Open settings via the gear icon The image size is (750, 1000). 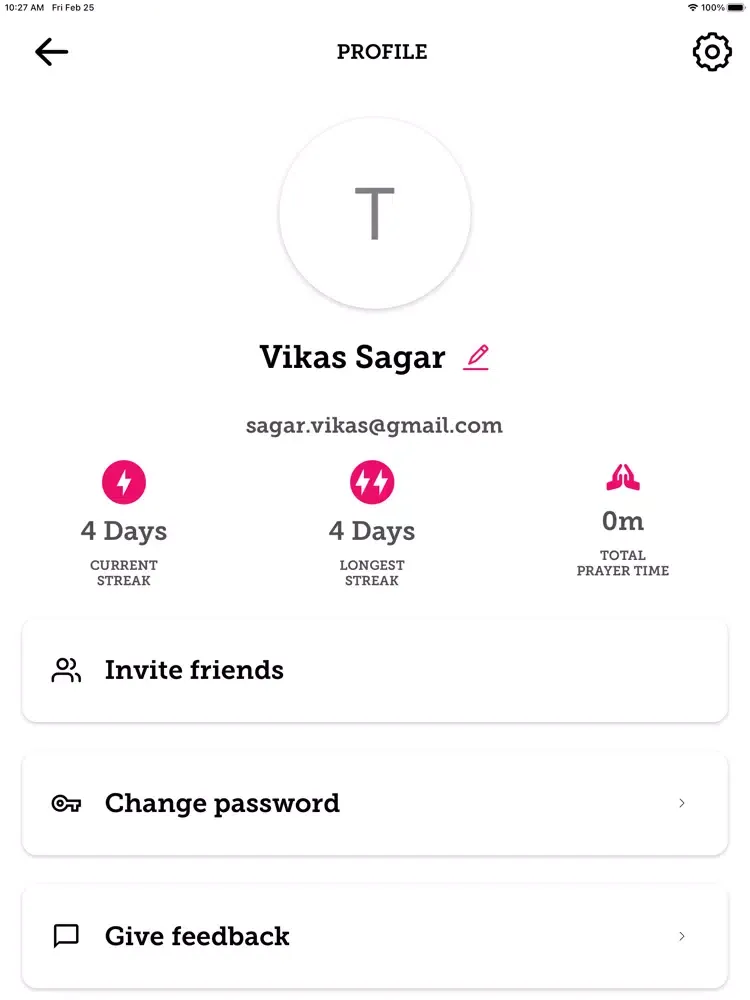pyautogui.click(x=712, y=52)
